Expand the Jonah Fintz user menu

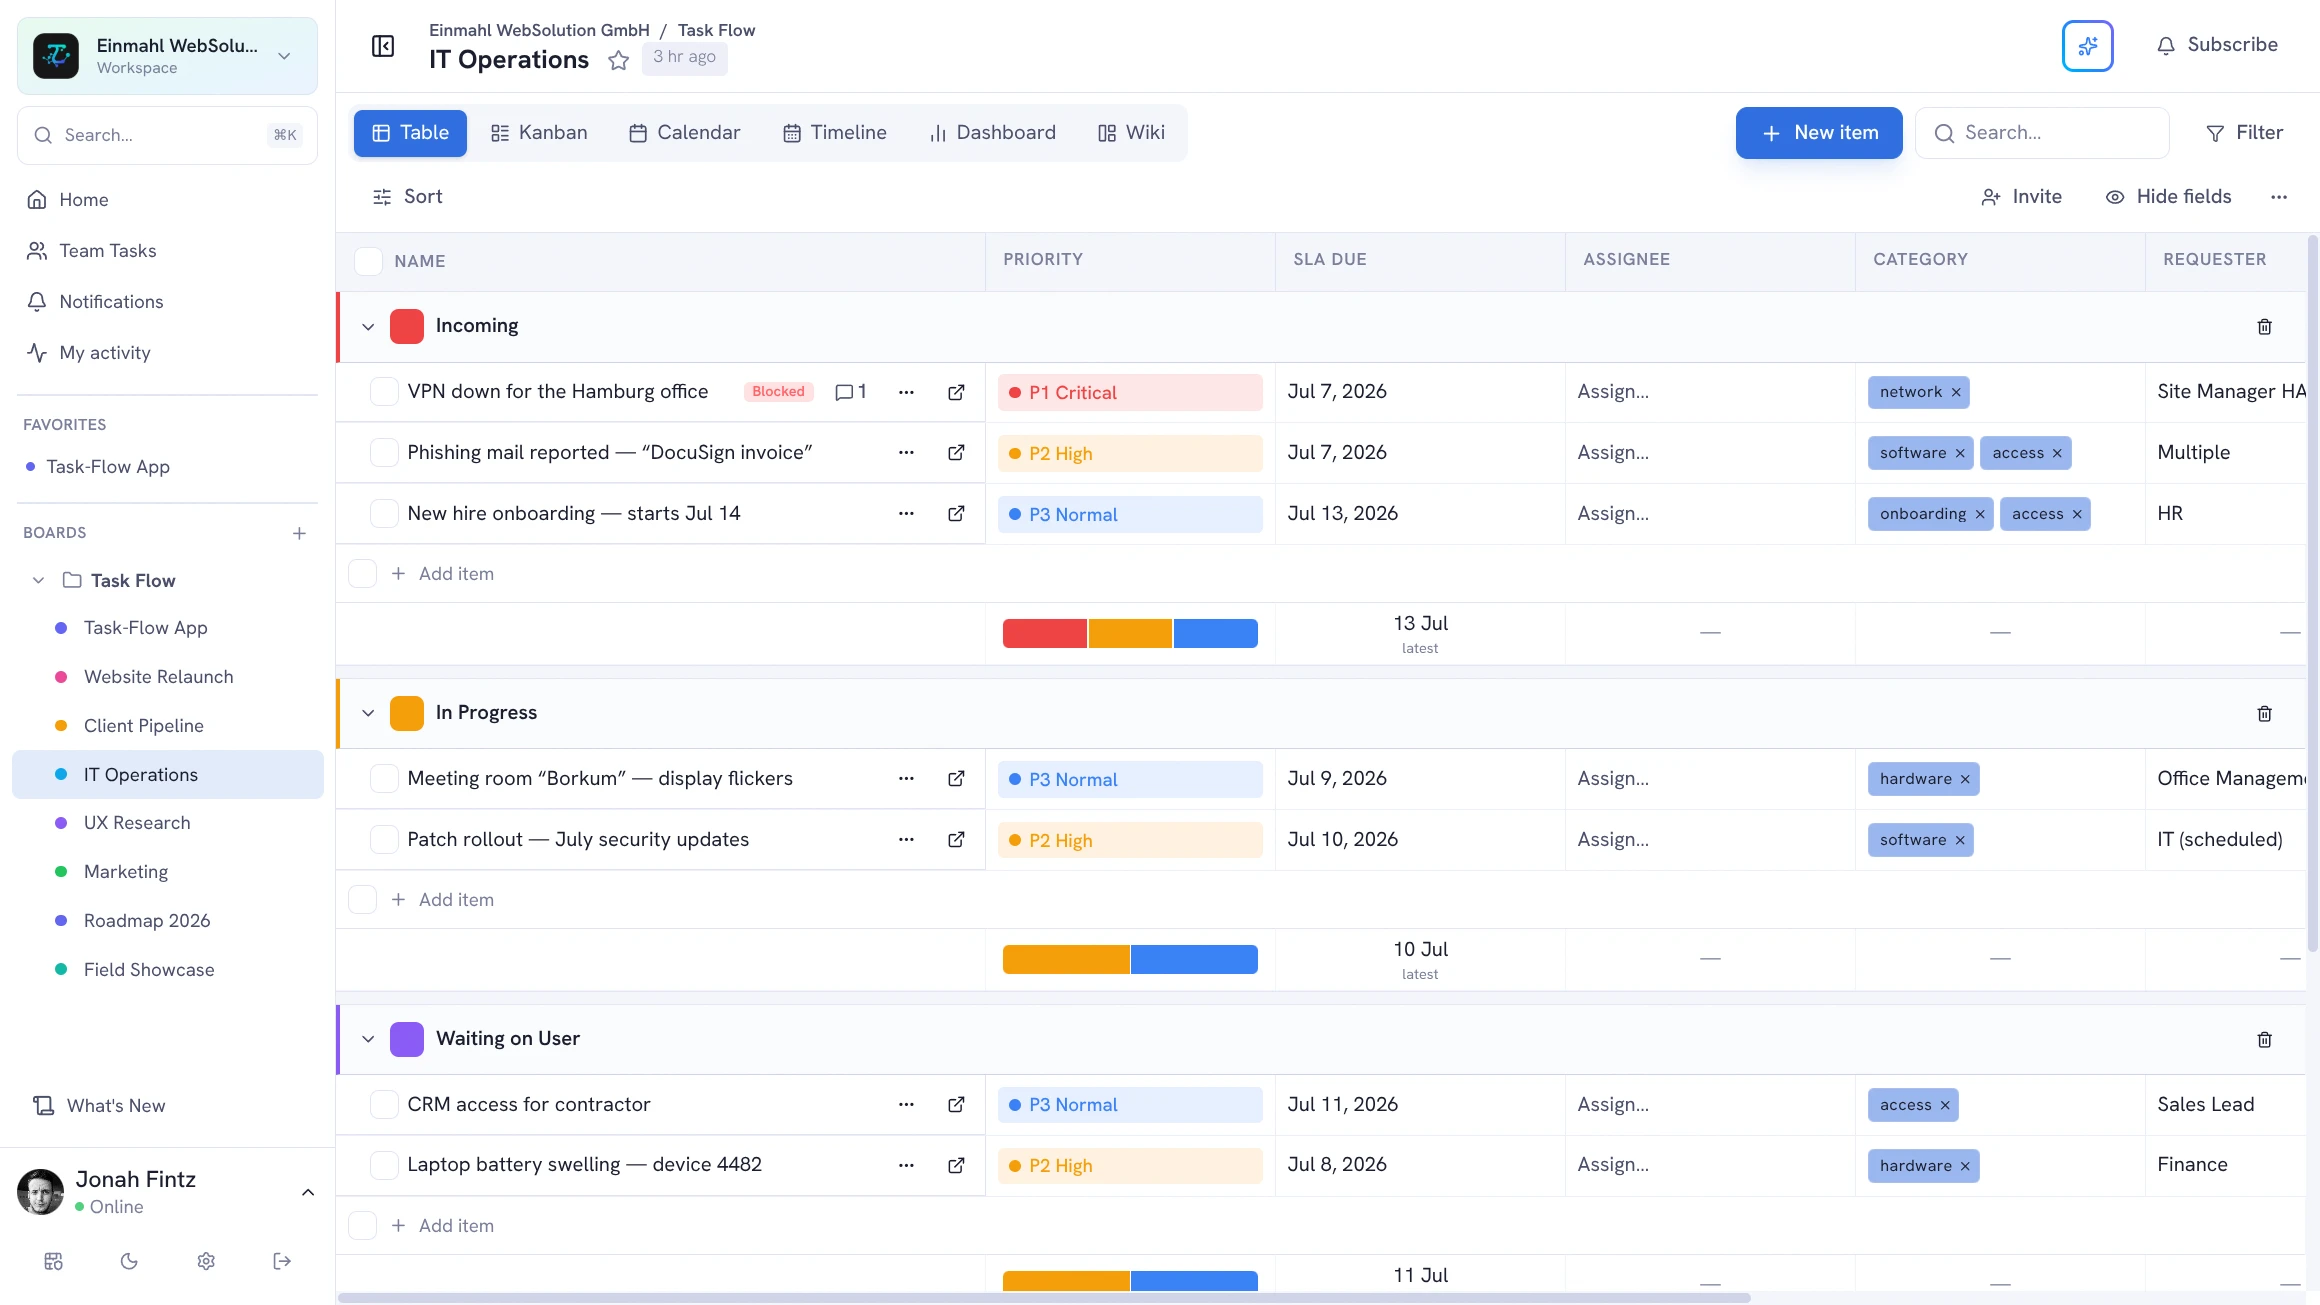click(308, 1192)
